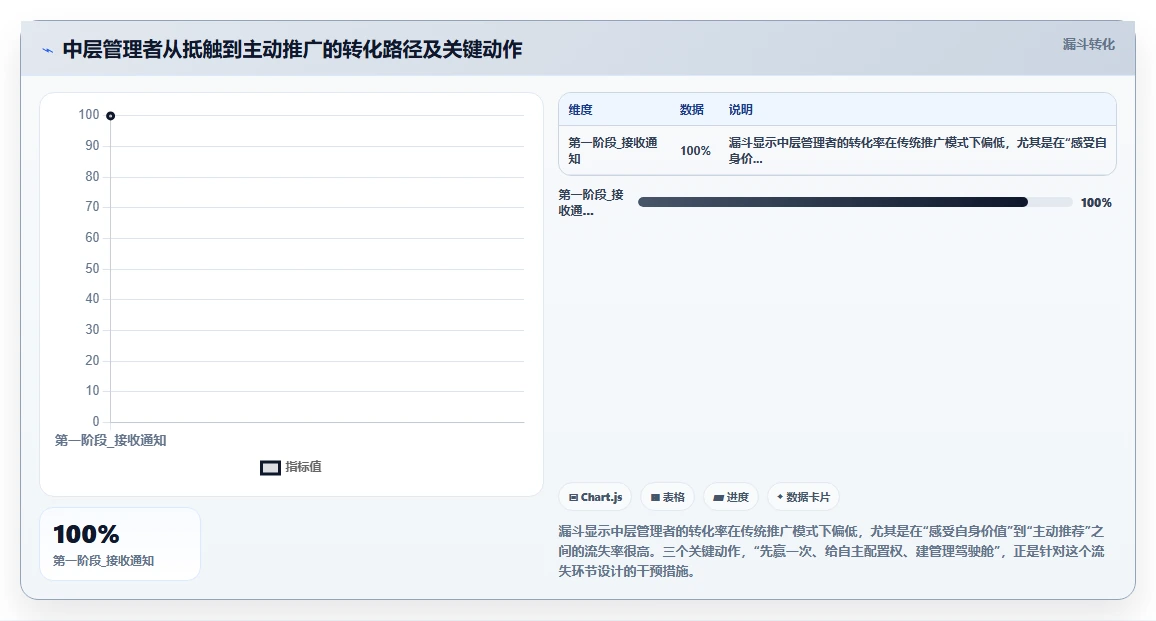Click the 100% value beside progress bar
The height and width of the screenshot is (621, 1156).
(x=1096, y=203)
